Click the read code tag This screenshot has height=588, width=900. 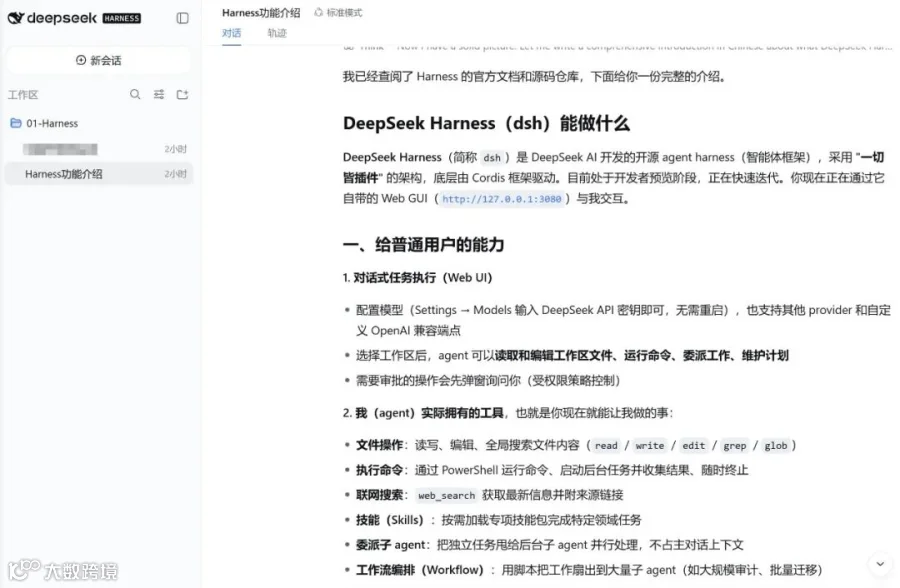(606, 446)
